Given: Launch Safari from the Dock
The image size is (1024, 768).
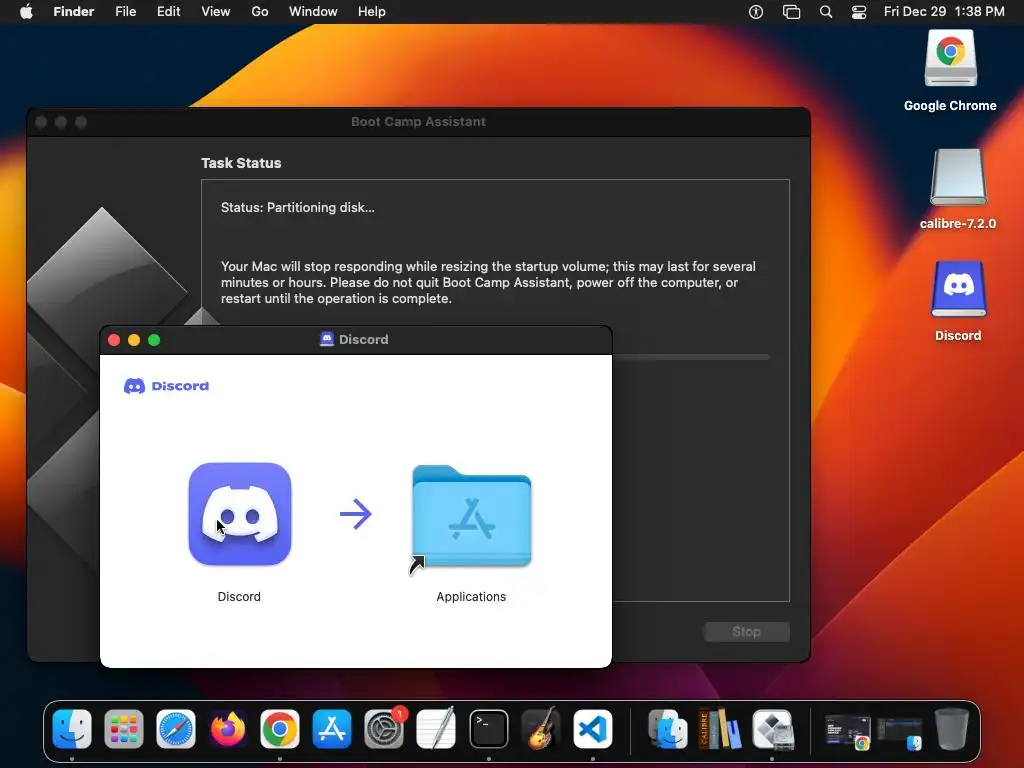Looking at the screenshot, I should 176,729.
